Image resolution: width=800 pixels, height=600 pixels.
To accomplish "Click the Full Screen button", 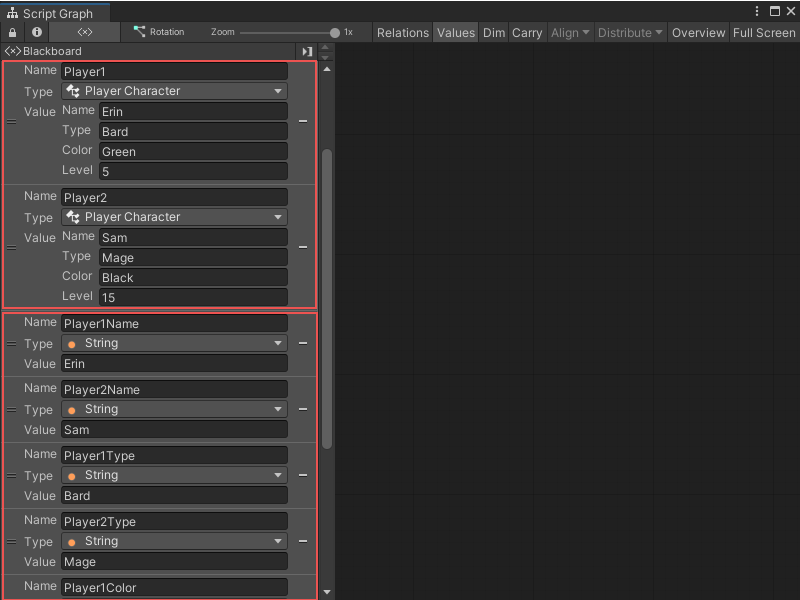I will (x=763, y=32).
